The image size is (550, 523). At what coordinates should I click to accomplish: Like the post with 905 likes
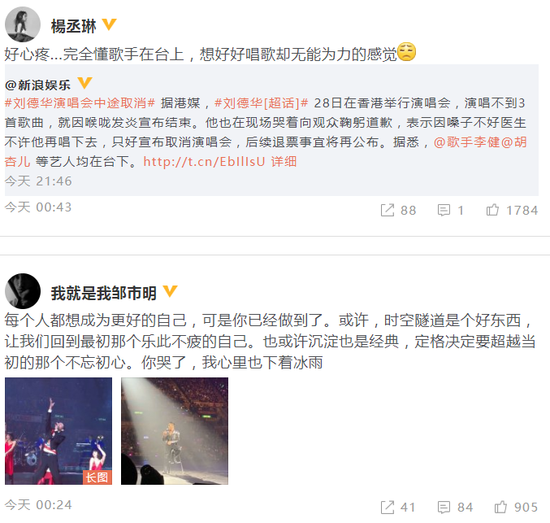(x=501, y=507)
